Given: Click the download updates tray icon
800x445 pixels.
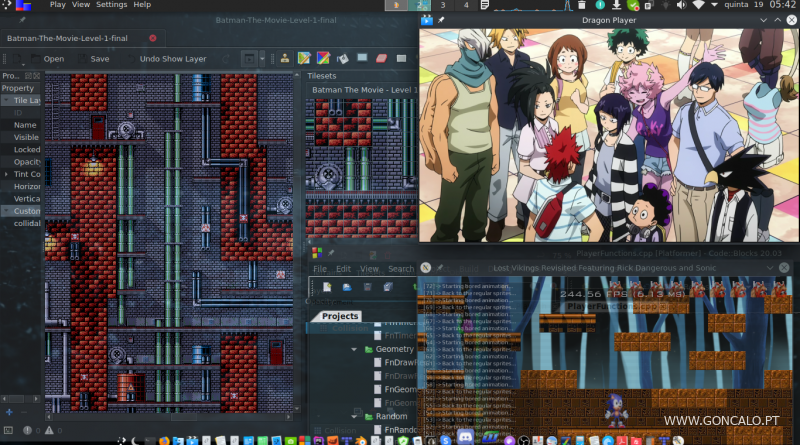Looking at the screenshot, I should pyautogui.click(x=616, y=5).
